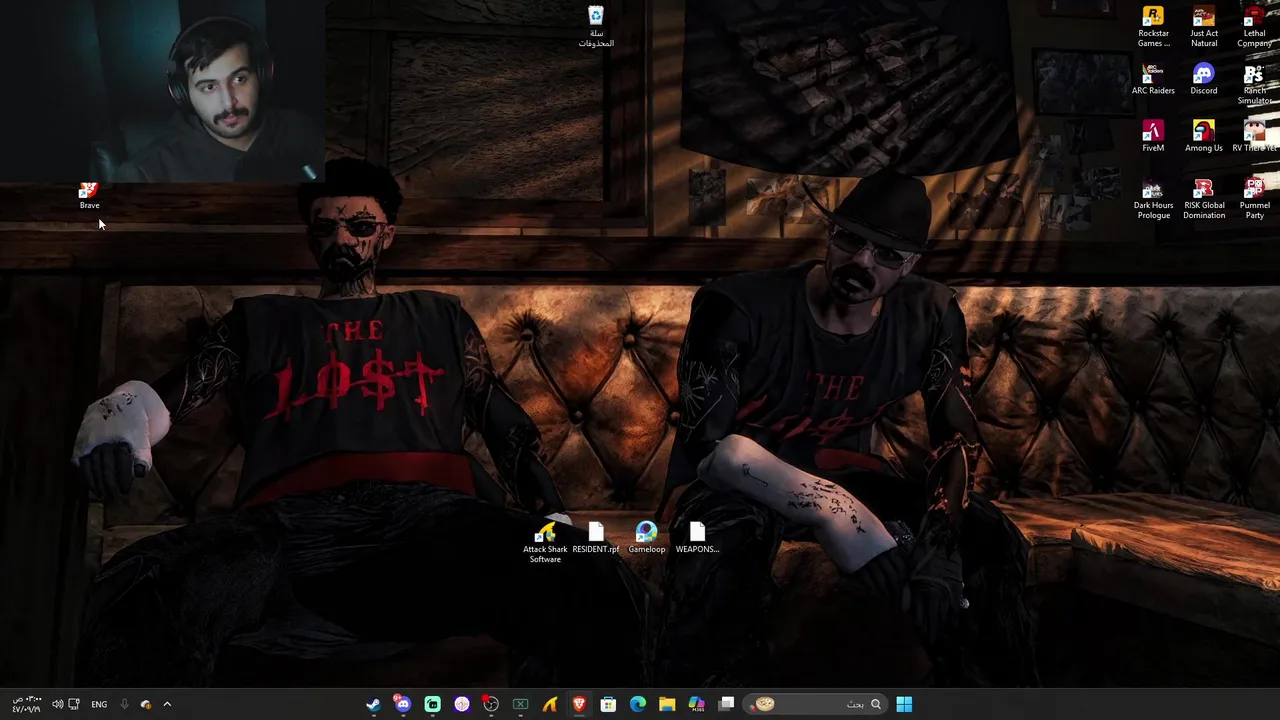
Task: Open Gameloop desktop shortcut
Action: [646, 538]
